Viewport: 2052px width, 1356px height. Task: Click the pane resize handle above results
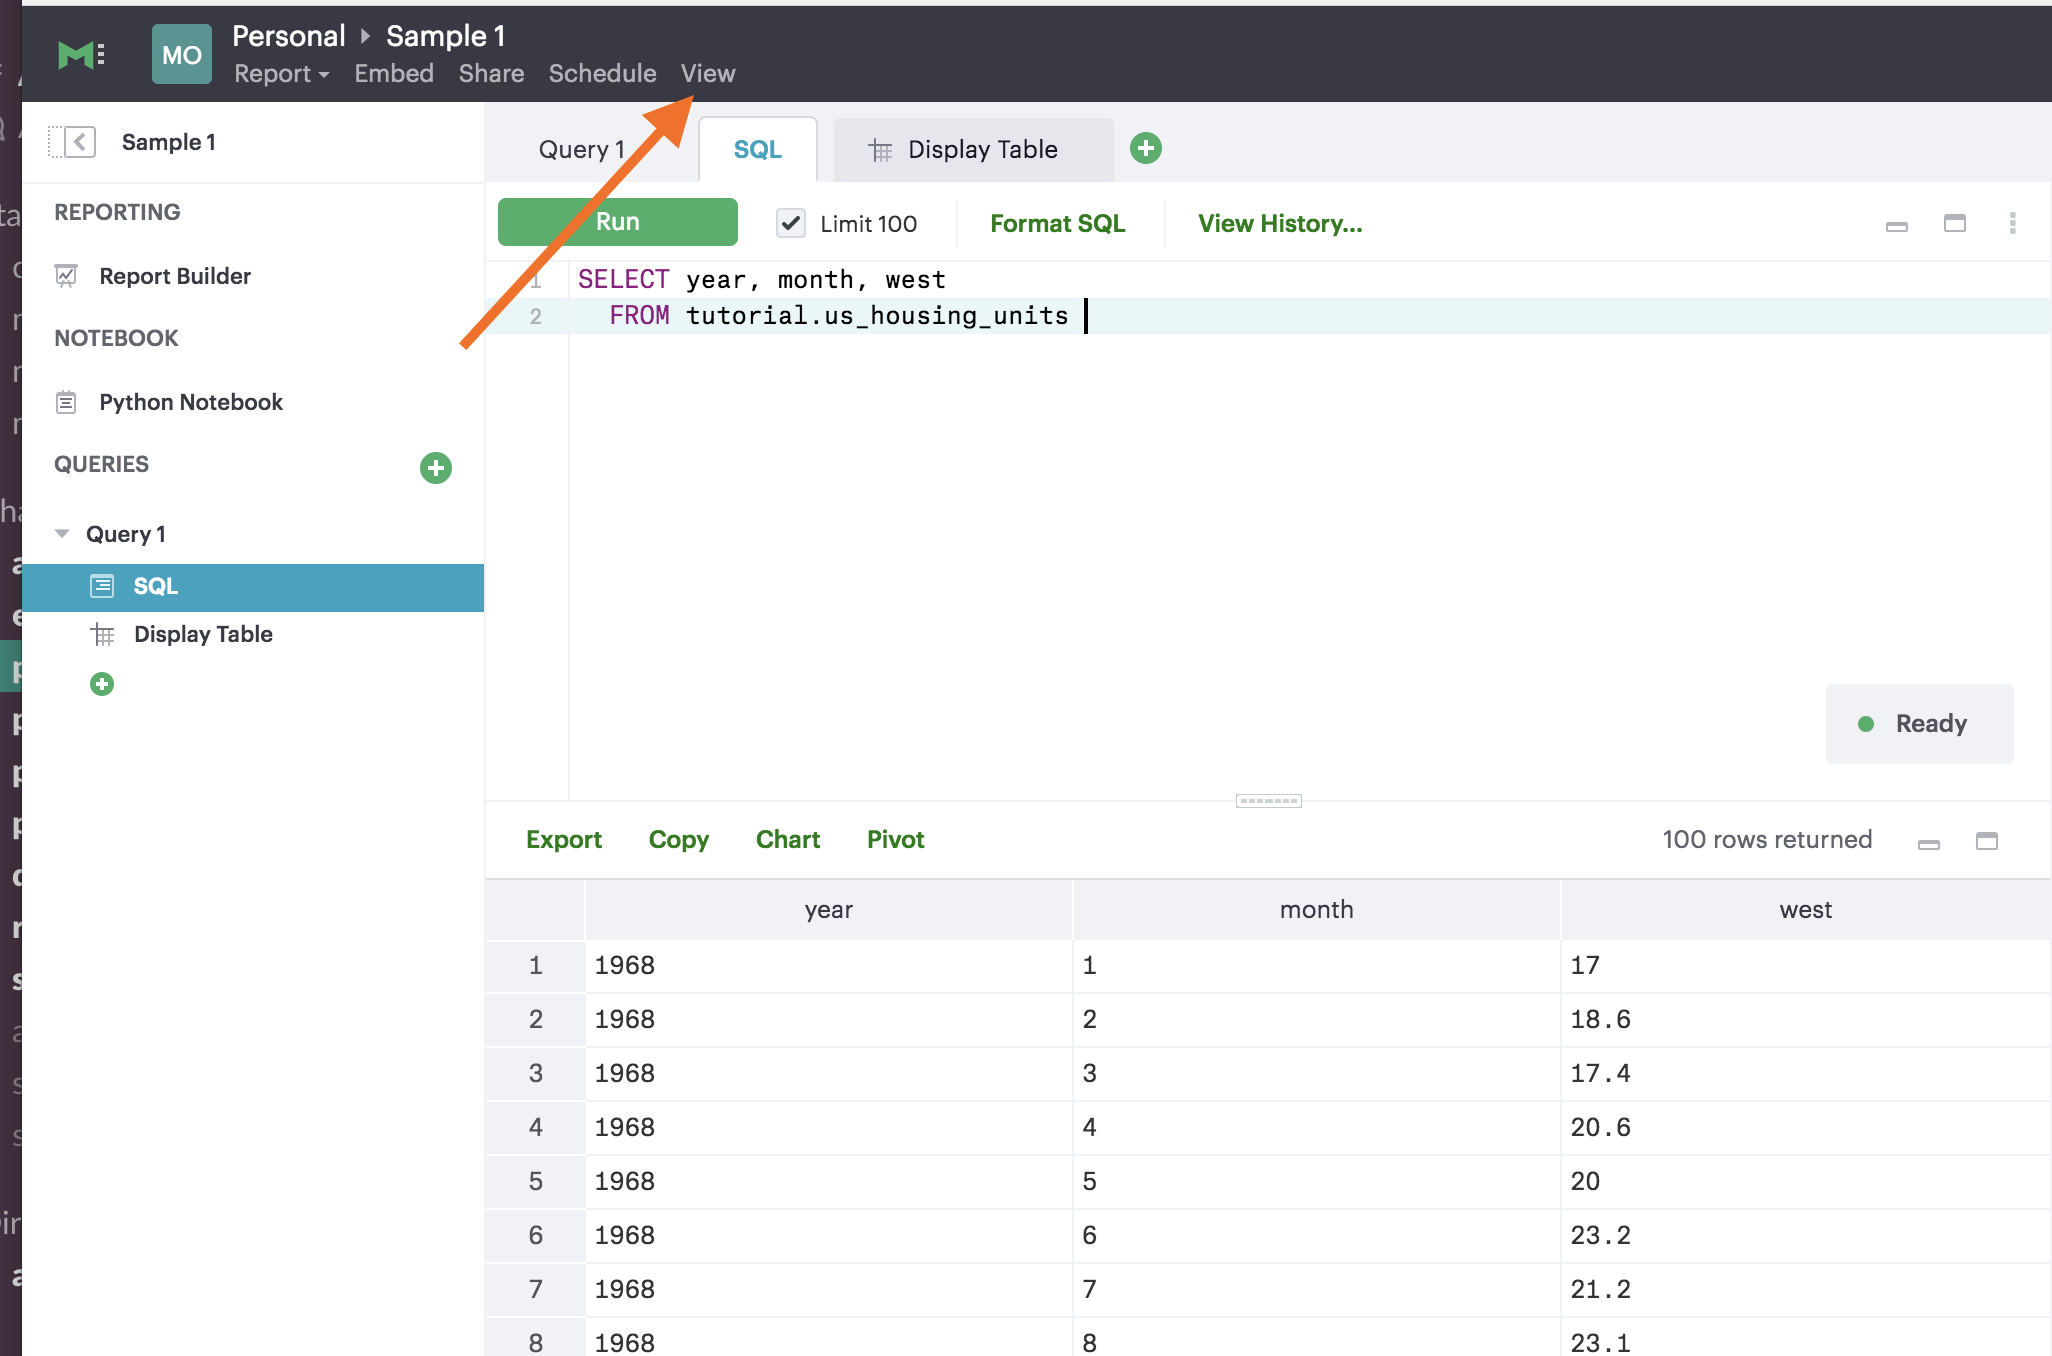[1268, 801]
